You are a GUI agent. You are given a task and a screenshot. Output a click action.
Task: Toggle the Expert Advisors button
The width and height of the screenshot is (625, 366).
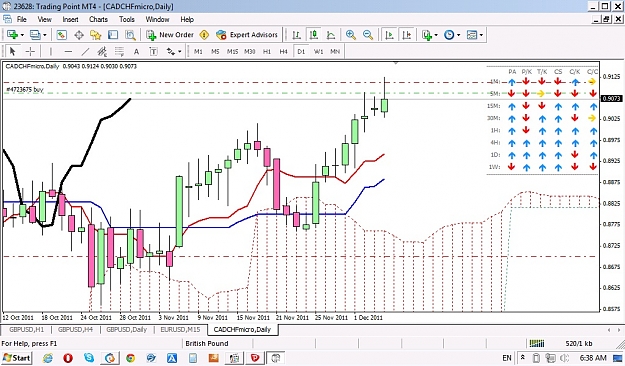[x=247, y=35]
